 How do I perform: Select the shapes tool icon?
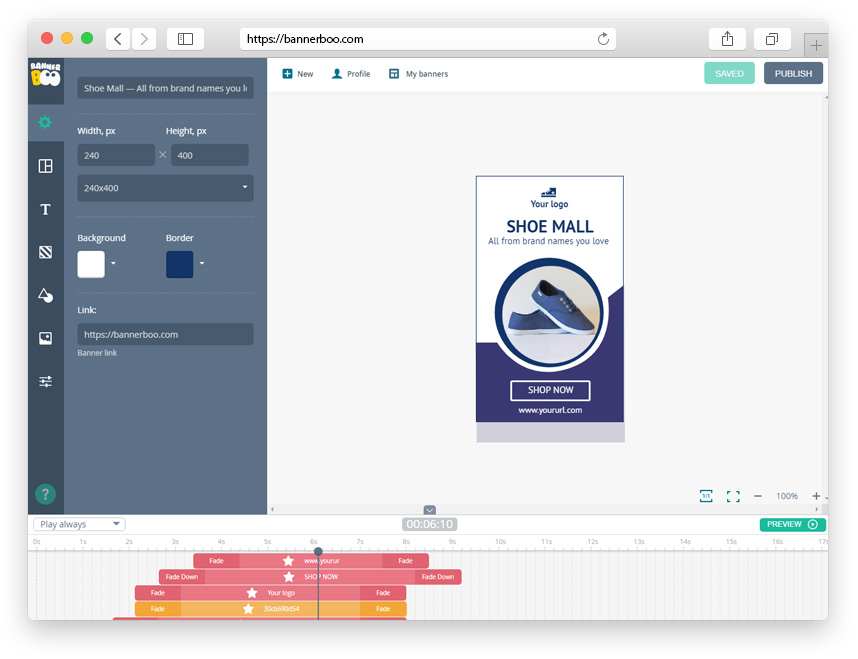coord(45,296)
